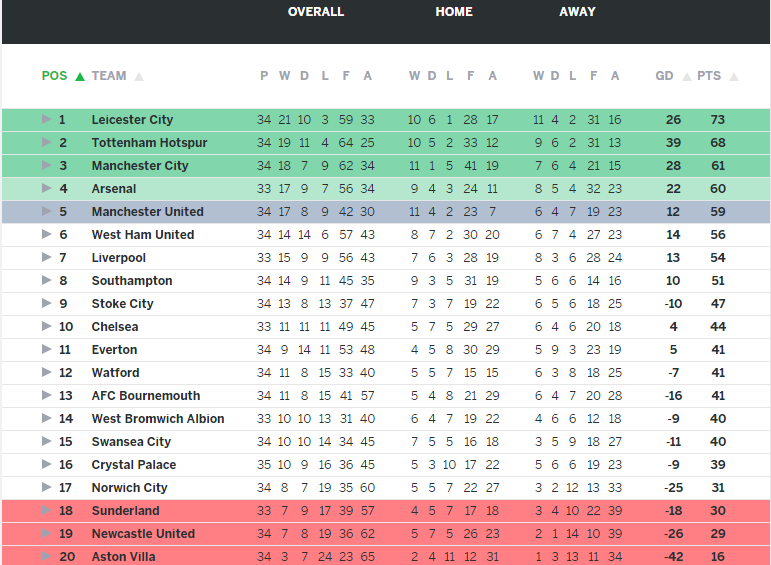
Task: Click the Manchester City team name
Action: (140, 166)
